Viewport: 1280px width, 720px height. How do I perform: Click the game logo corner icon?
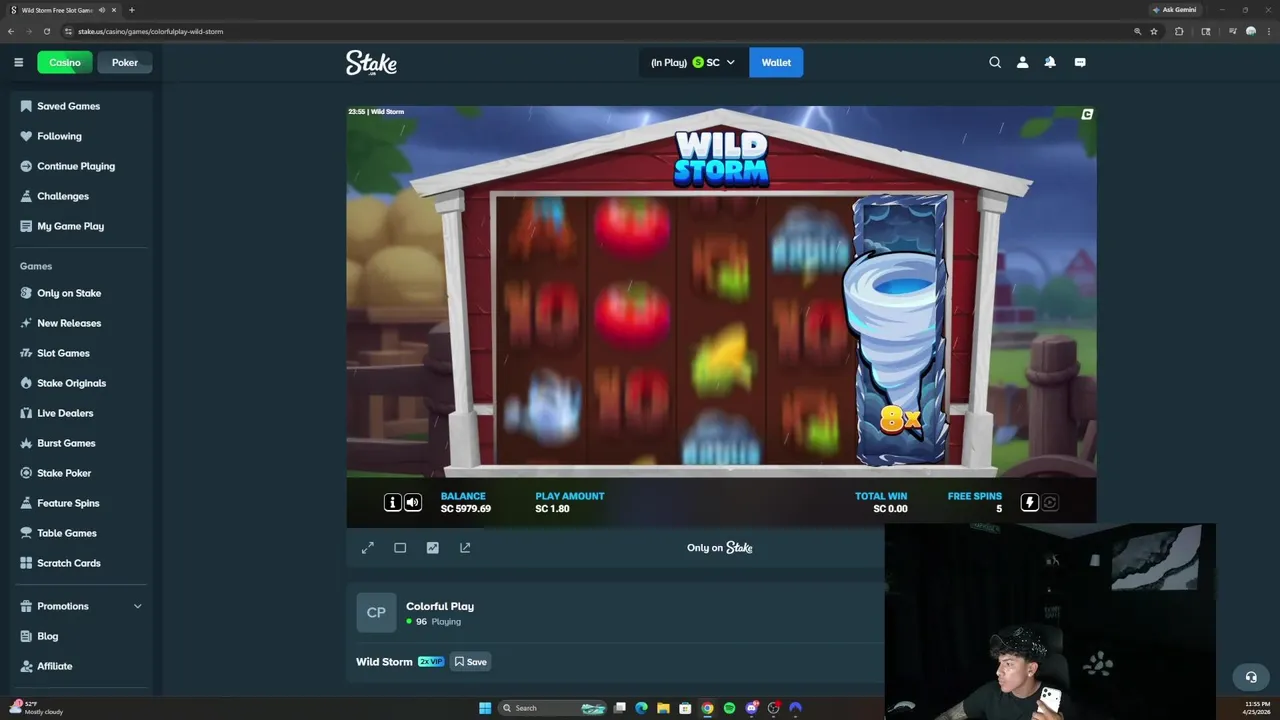(x=1087, y=114)
